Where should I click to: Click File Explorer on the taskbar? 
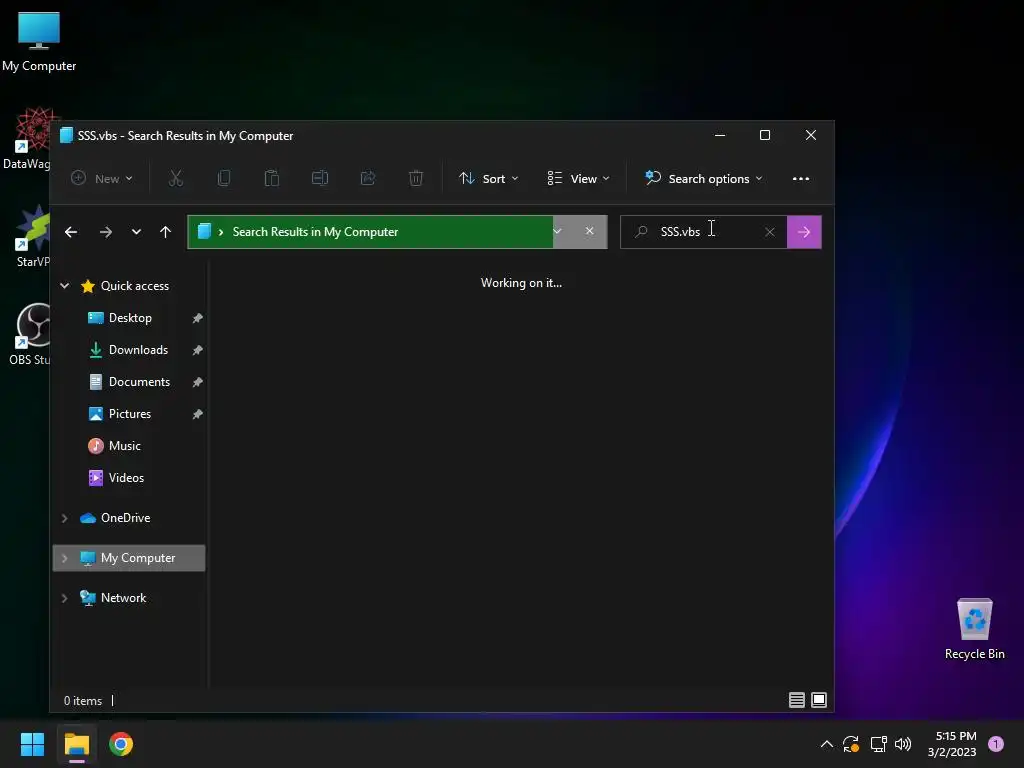coord(76,744)
